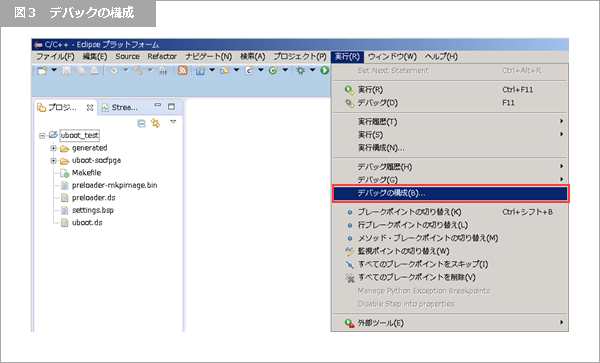Open デバッグ(G) submenu

point(450,180)
